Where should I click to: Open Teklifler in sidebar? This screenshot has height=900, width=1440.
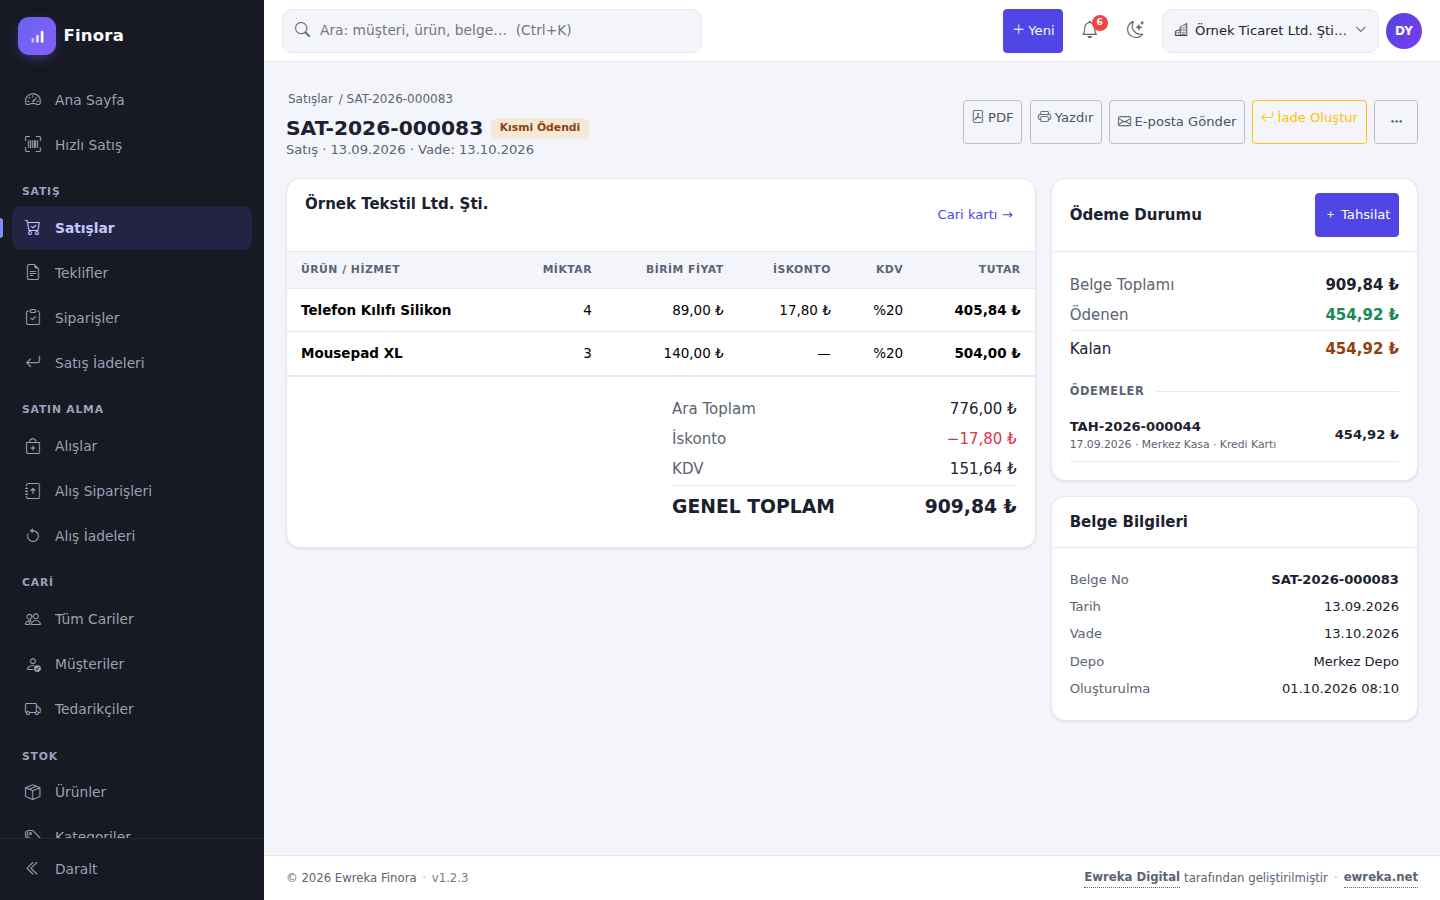tap(132, 273)
